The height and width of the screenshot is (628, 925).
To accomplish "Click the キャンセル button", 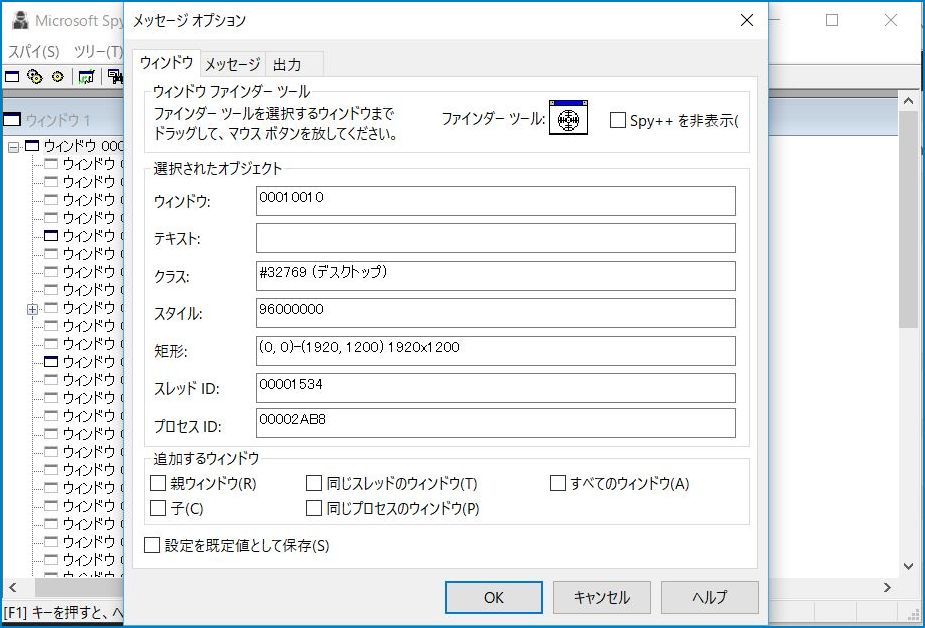I will (x=602, y=597).
